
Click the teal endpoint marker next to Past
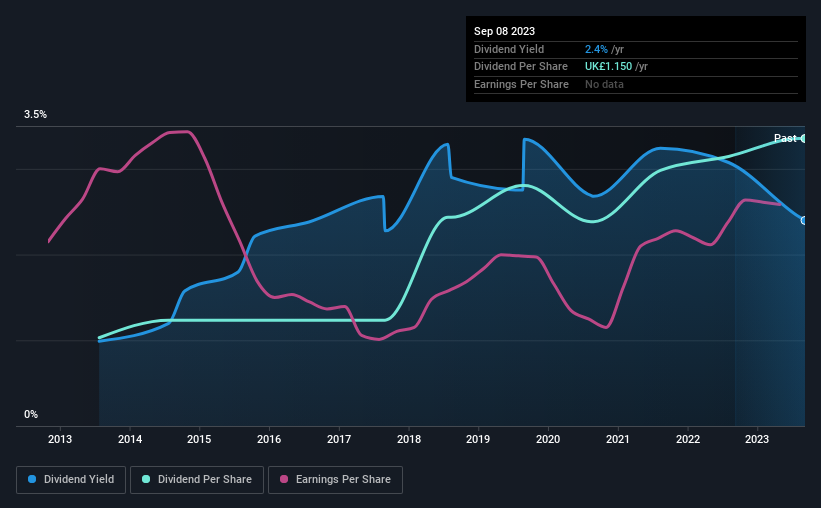coord(803,138)
